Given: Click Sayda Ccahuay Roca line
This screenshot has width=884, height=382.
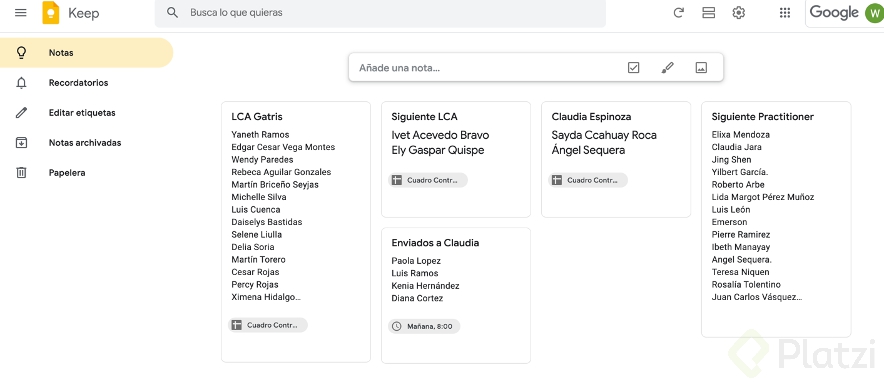Looking at the screenshot, I should tap(604, 135).
